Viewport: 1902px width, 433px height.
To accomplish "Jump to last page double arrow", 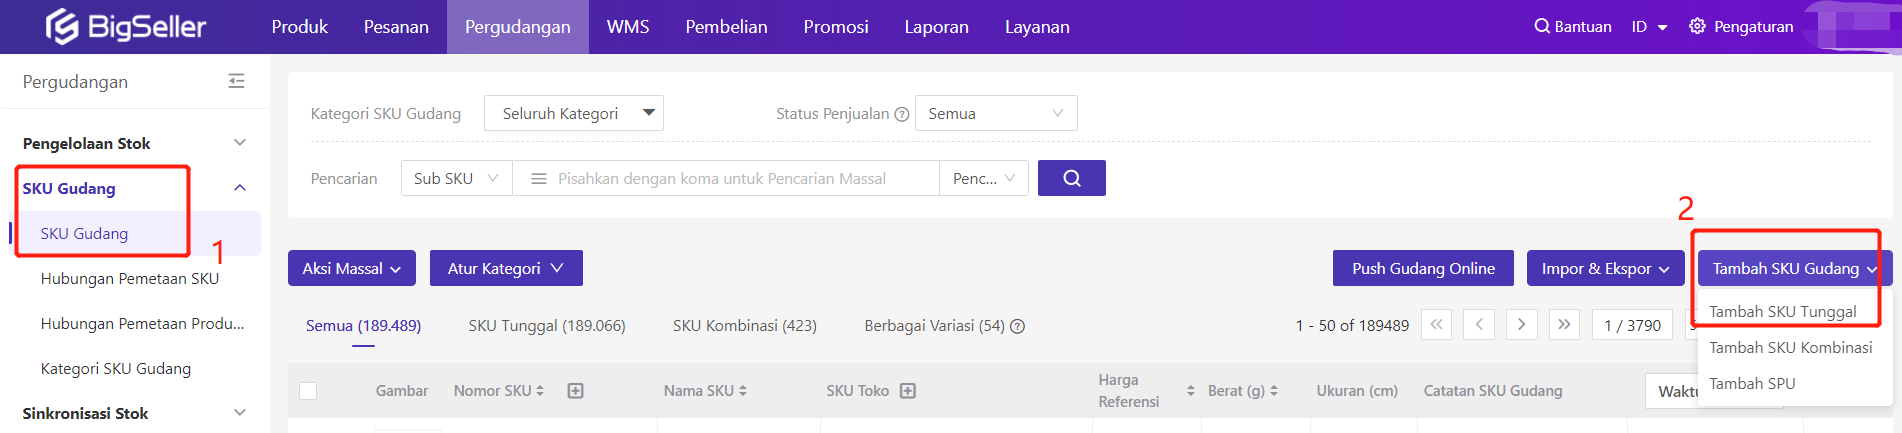I will (x=1564, y=325).
